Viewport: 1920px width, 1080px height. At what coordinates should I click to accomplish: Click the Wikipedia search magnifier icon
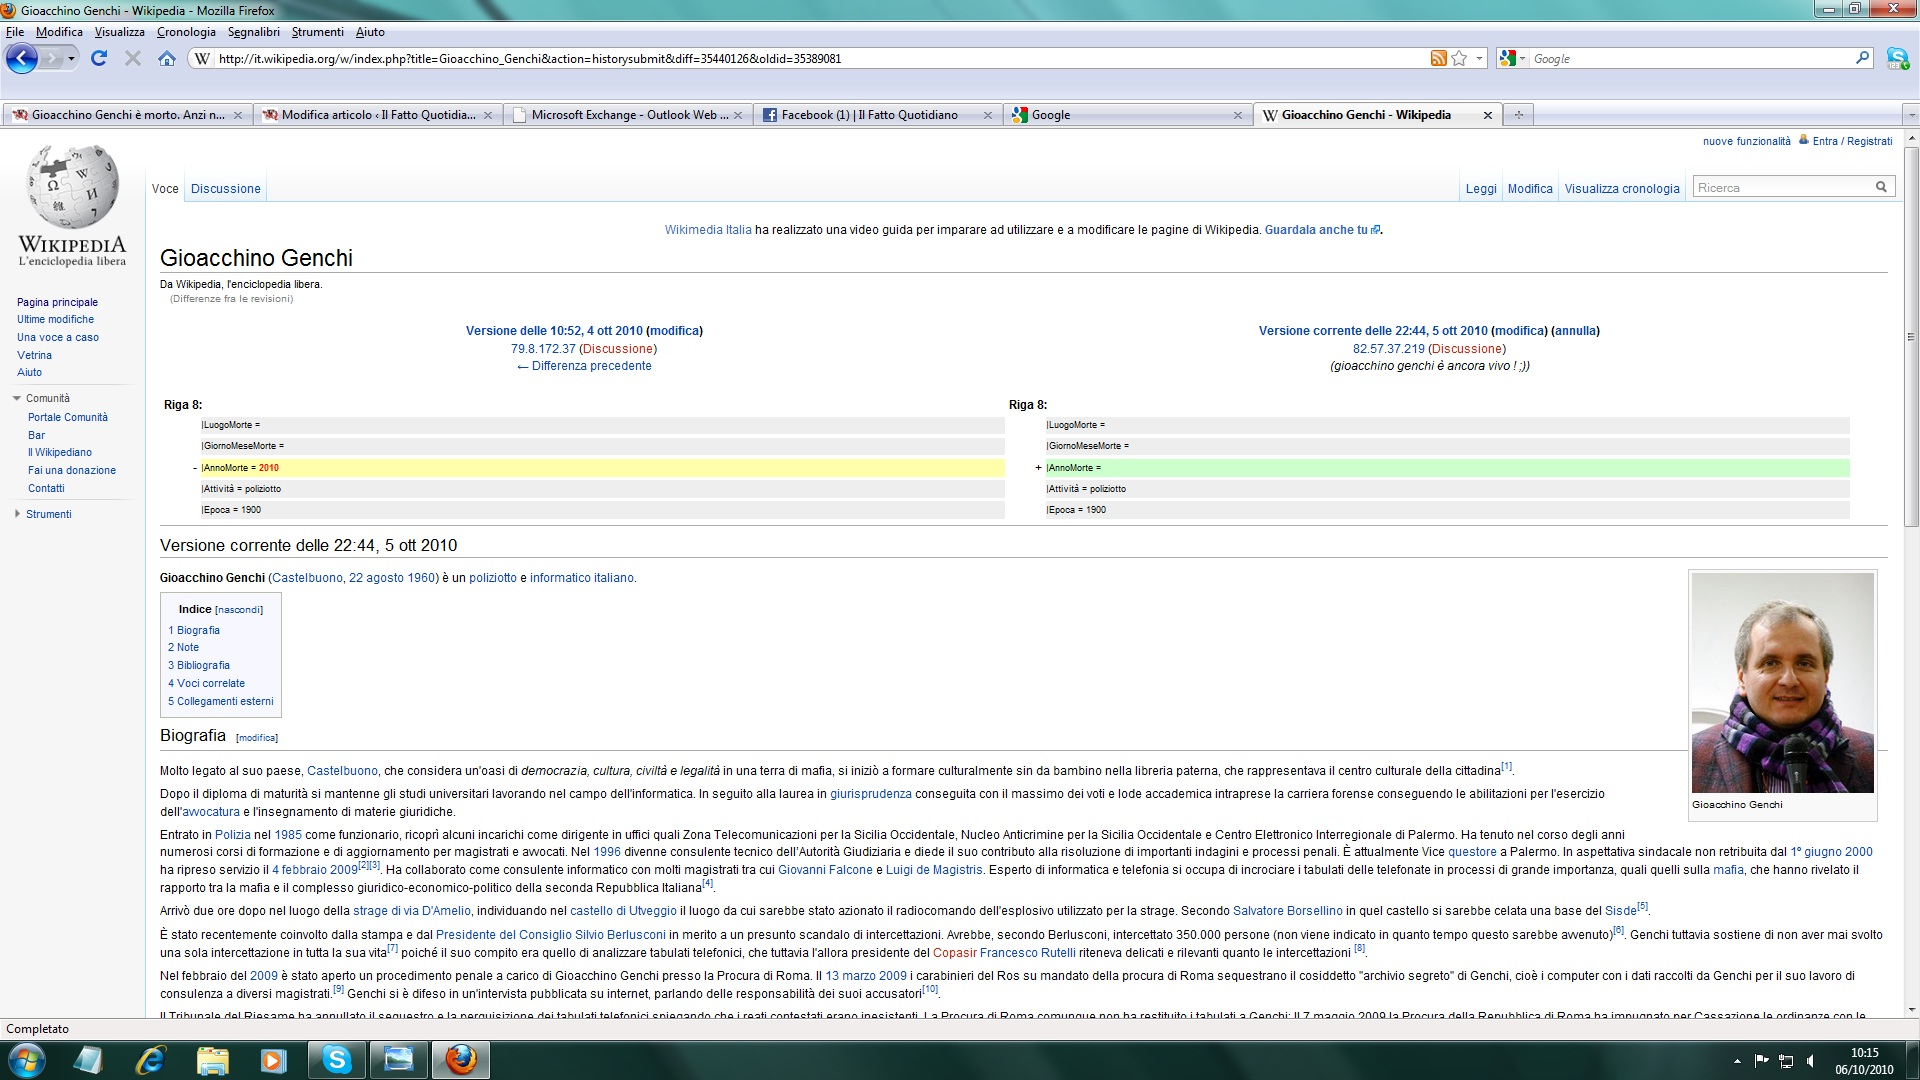pyautogui.click(x=1881, y=187)
